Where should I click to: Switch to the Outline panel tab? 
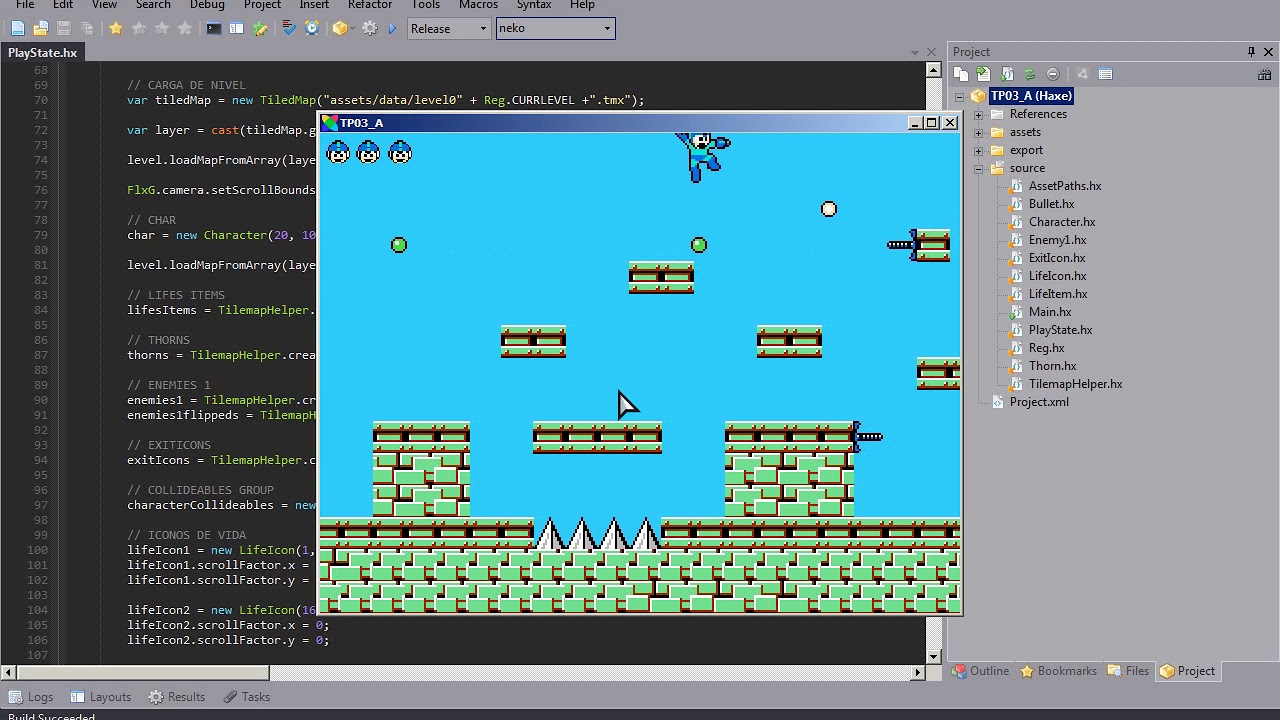[x=981, y=671]
